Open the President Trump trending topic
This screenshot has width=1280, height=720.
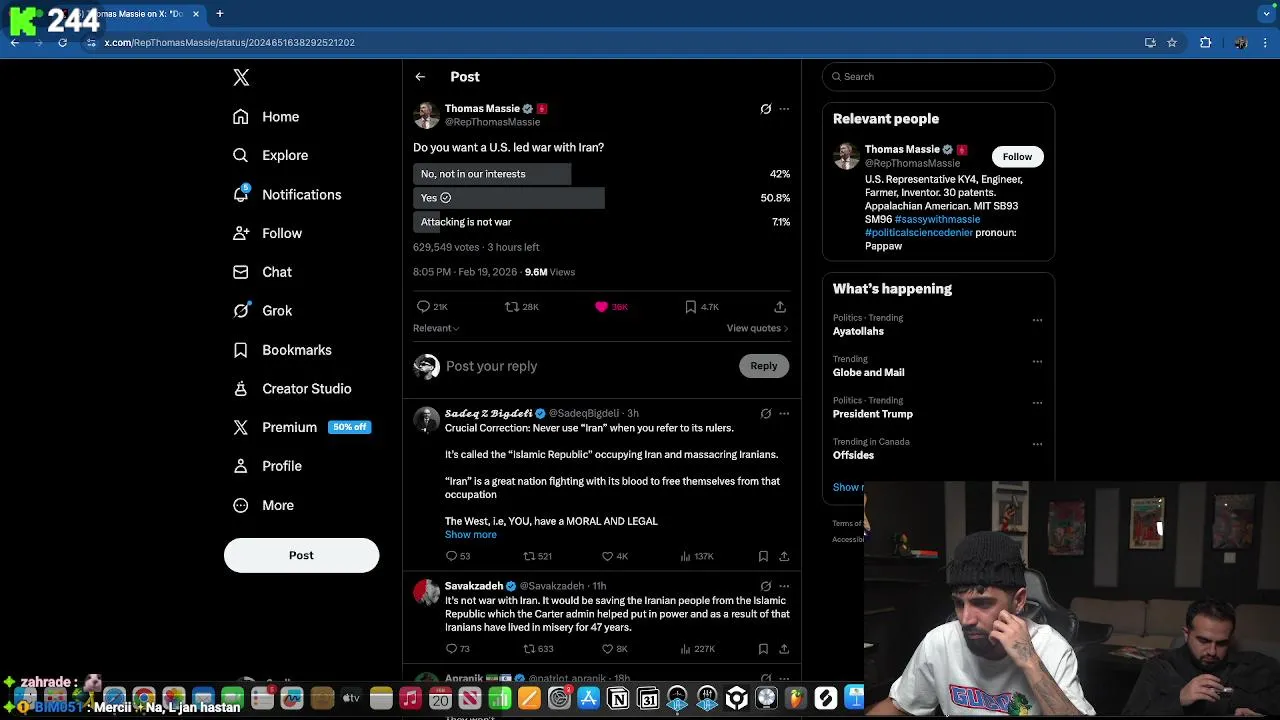click(873, 414)
